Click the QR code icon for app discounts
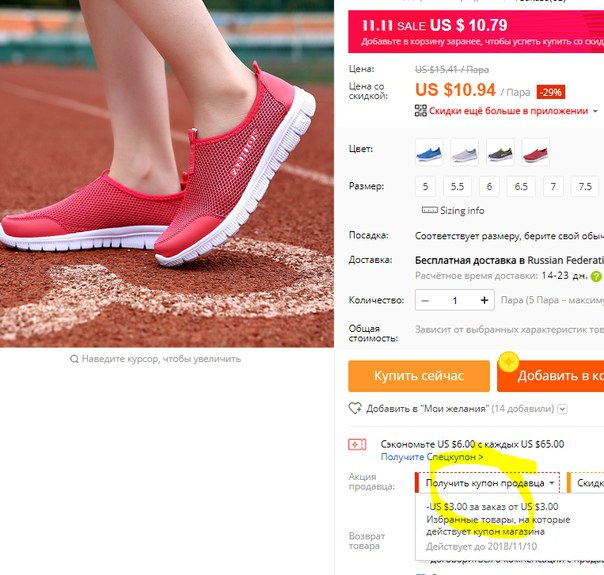604x575 pixels. point(421,111)
